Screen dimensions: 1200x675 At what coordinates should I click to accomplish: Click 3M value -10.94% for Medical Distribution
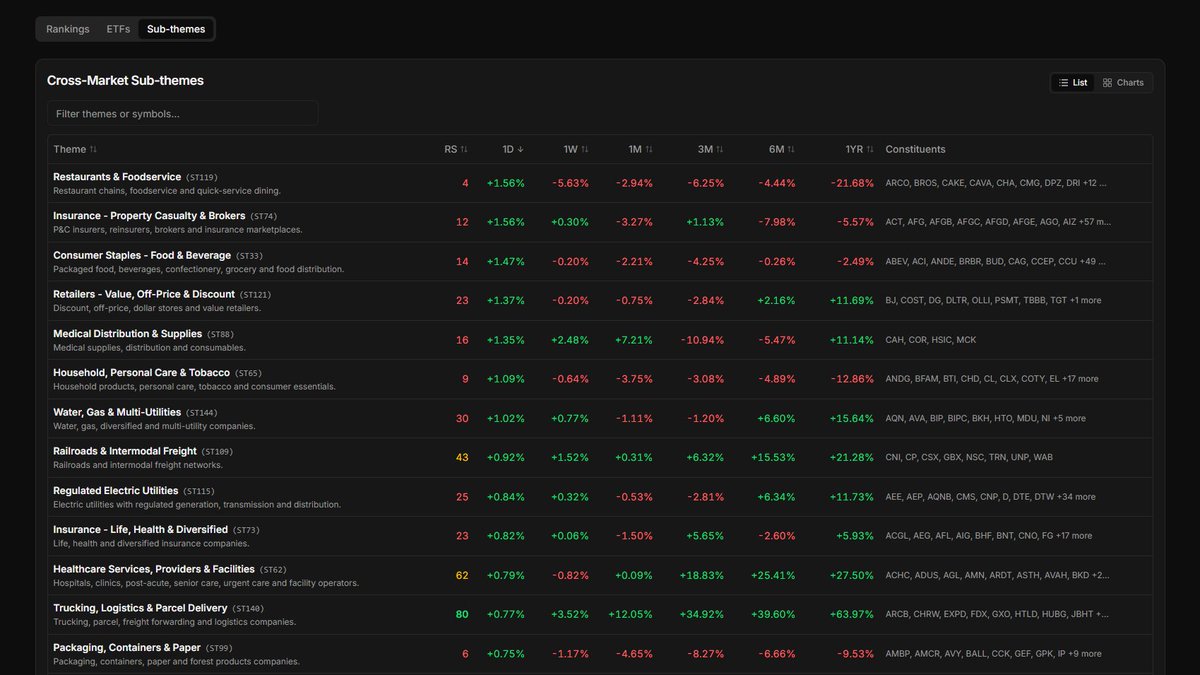pos(703,340)
